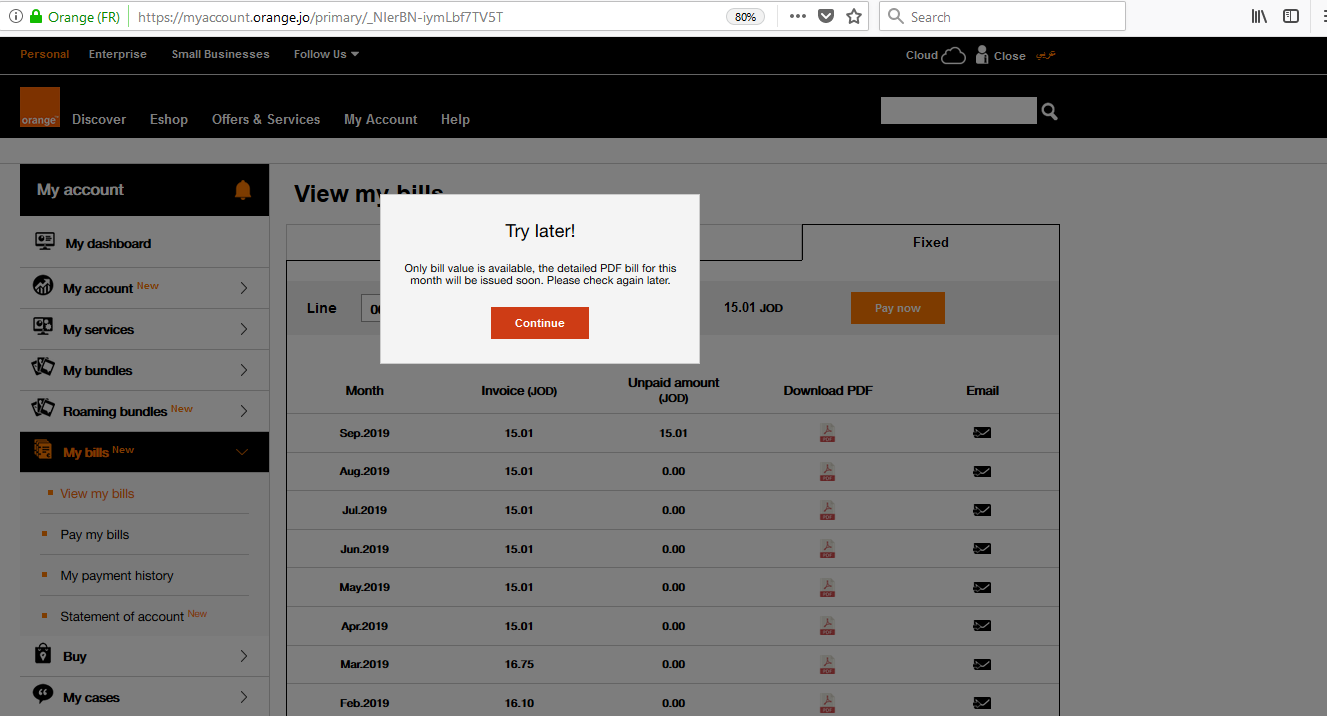Go to the Small Businesses section
This screenshot has height=716, width=1327.
click(x=221, y=54)
